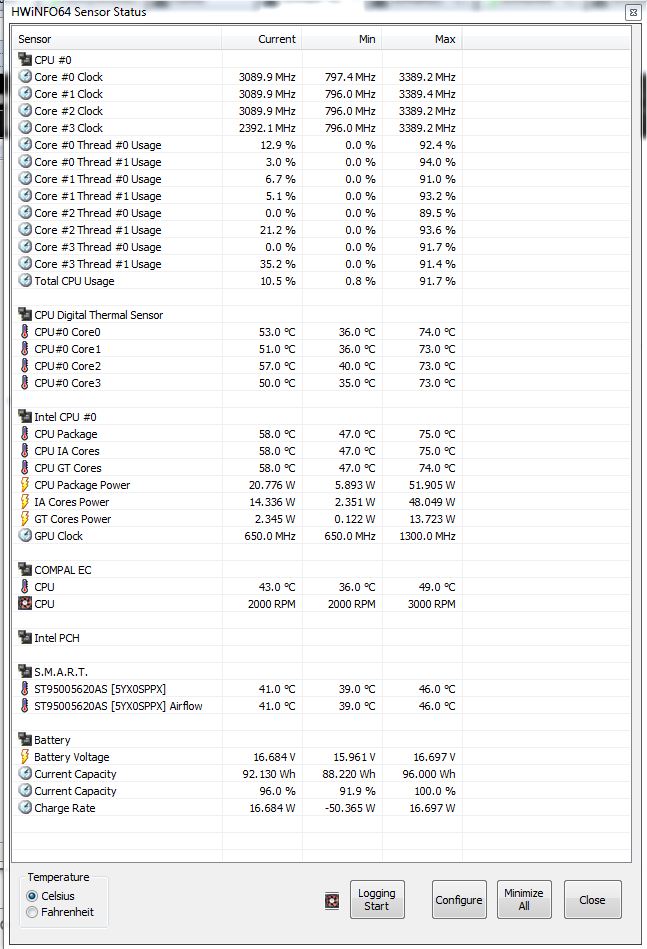Screen dimensions: 647x949
Task: Click the Max column header
Action: (x=422, y=39)
